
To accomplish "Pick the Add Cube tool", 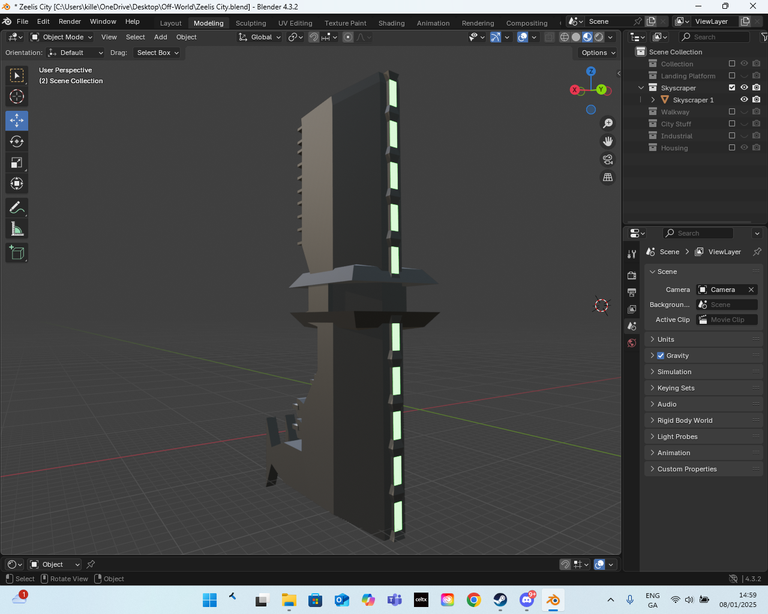I will 17,253.
